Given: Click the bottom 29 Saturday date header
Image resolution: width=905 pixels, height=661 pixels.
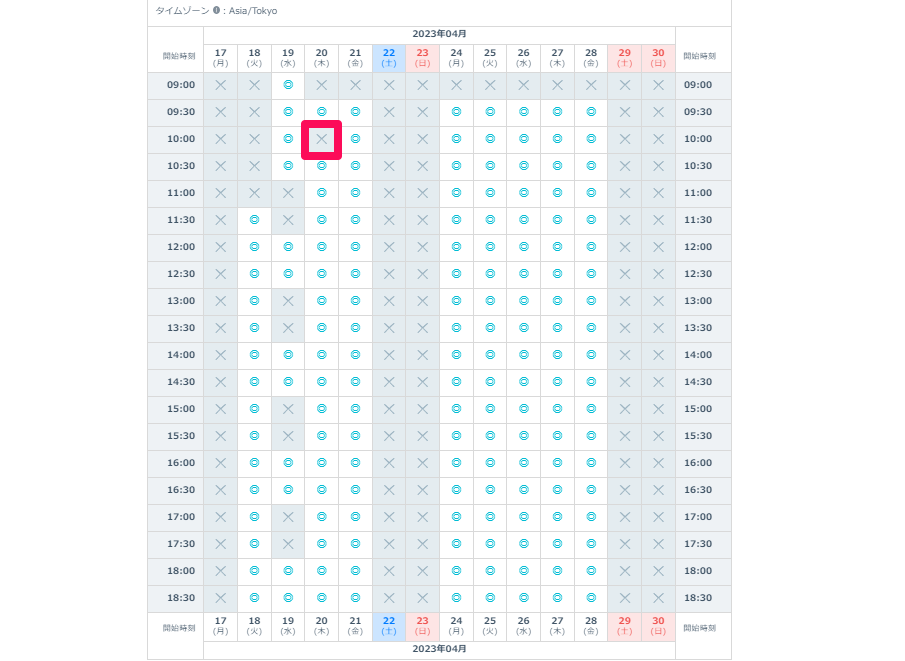Looking at the screenshot, I should tap(624, 626).
